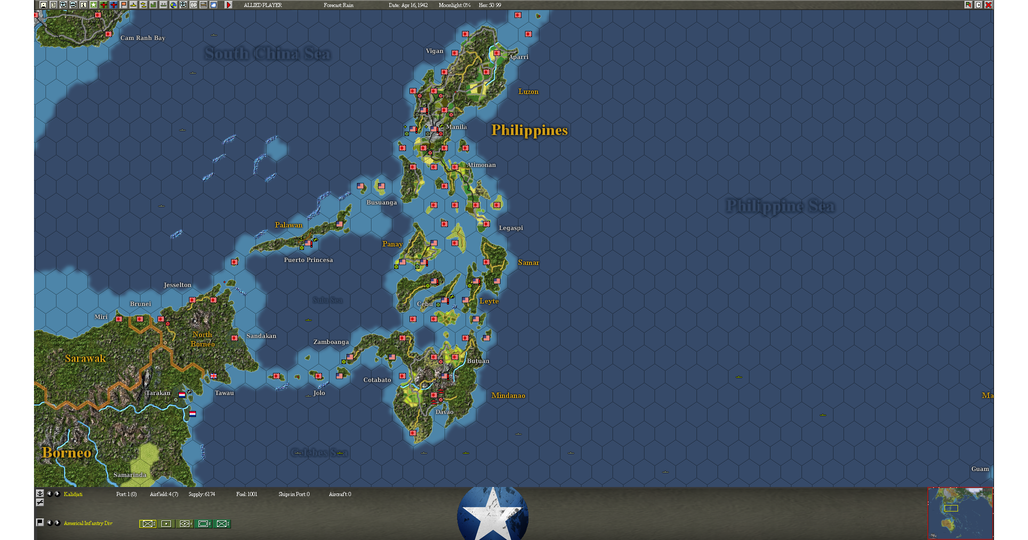Click the Date Apr 16, 1942 text
The width and height of the screenshot is (1028, 540).
[408, 5]
